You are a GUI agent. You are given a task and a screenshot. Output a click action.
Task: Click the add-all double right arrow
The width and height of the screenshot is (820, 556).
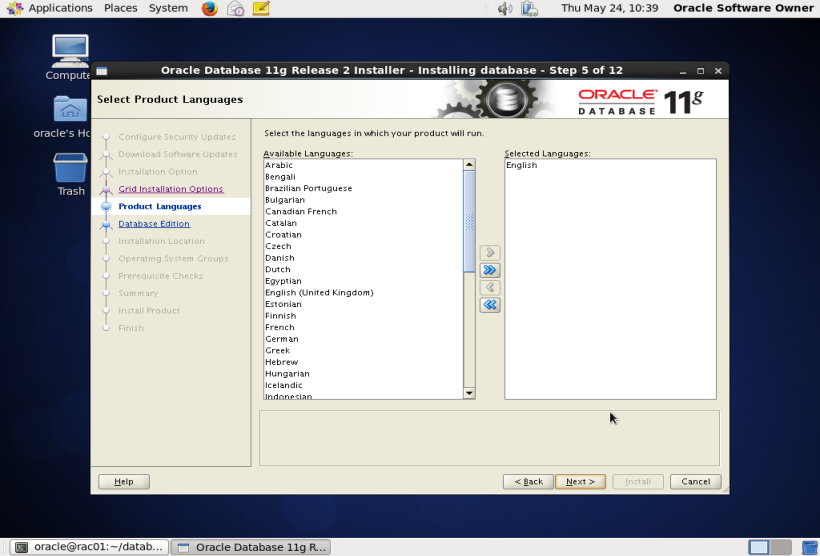[490, 270]
